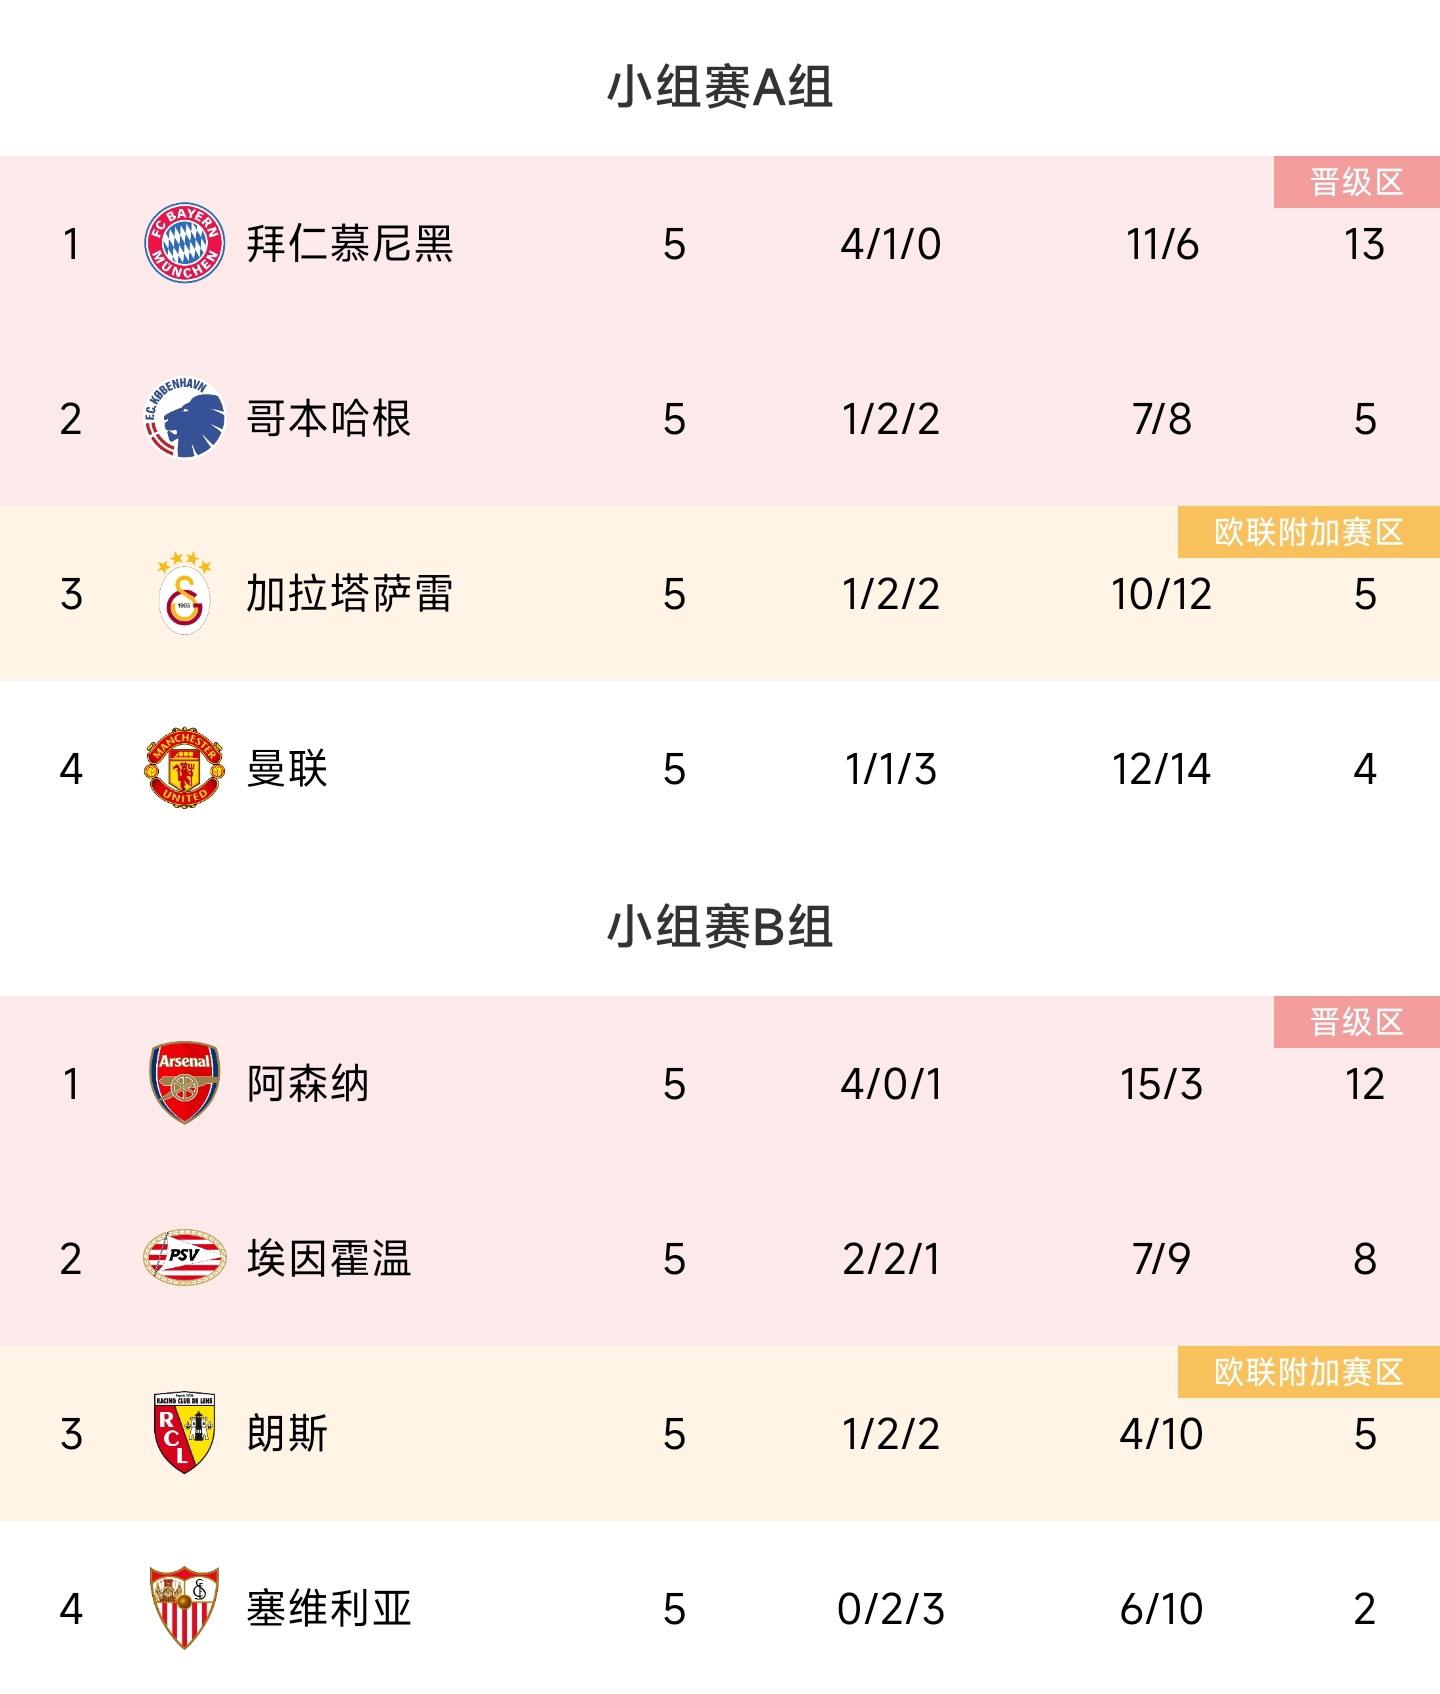Tap the 晋级区 tag in Group A
This screenshot has width=1440, height=1694.
pos(1356,182)
